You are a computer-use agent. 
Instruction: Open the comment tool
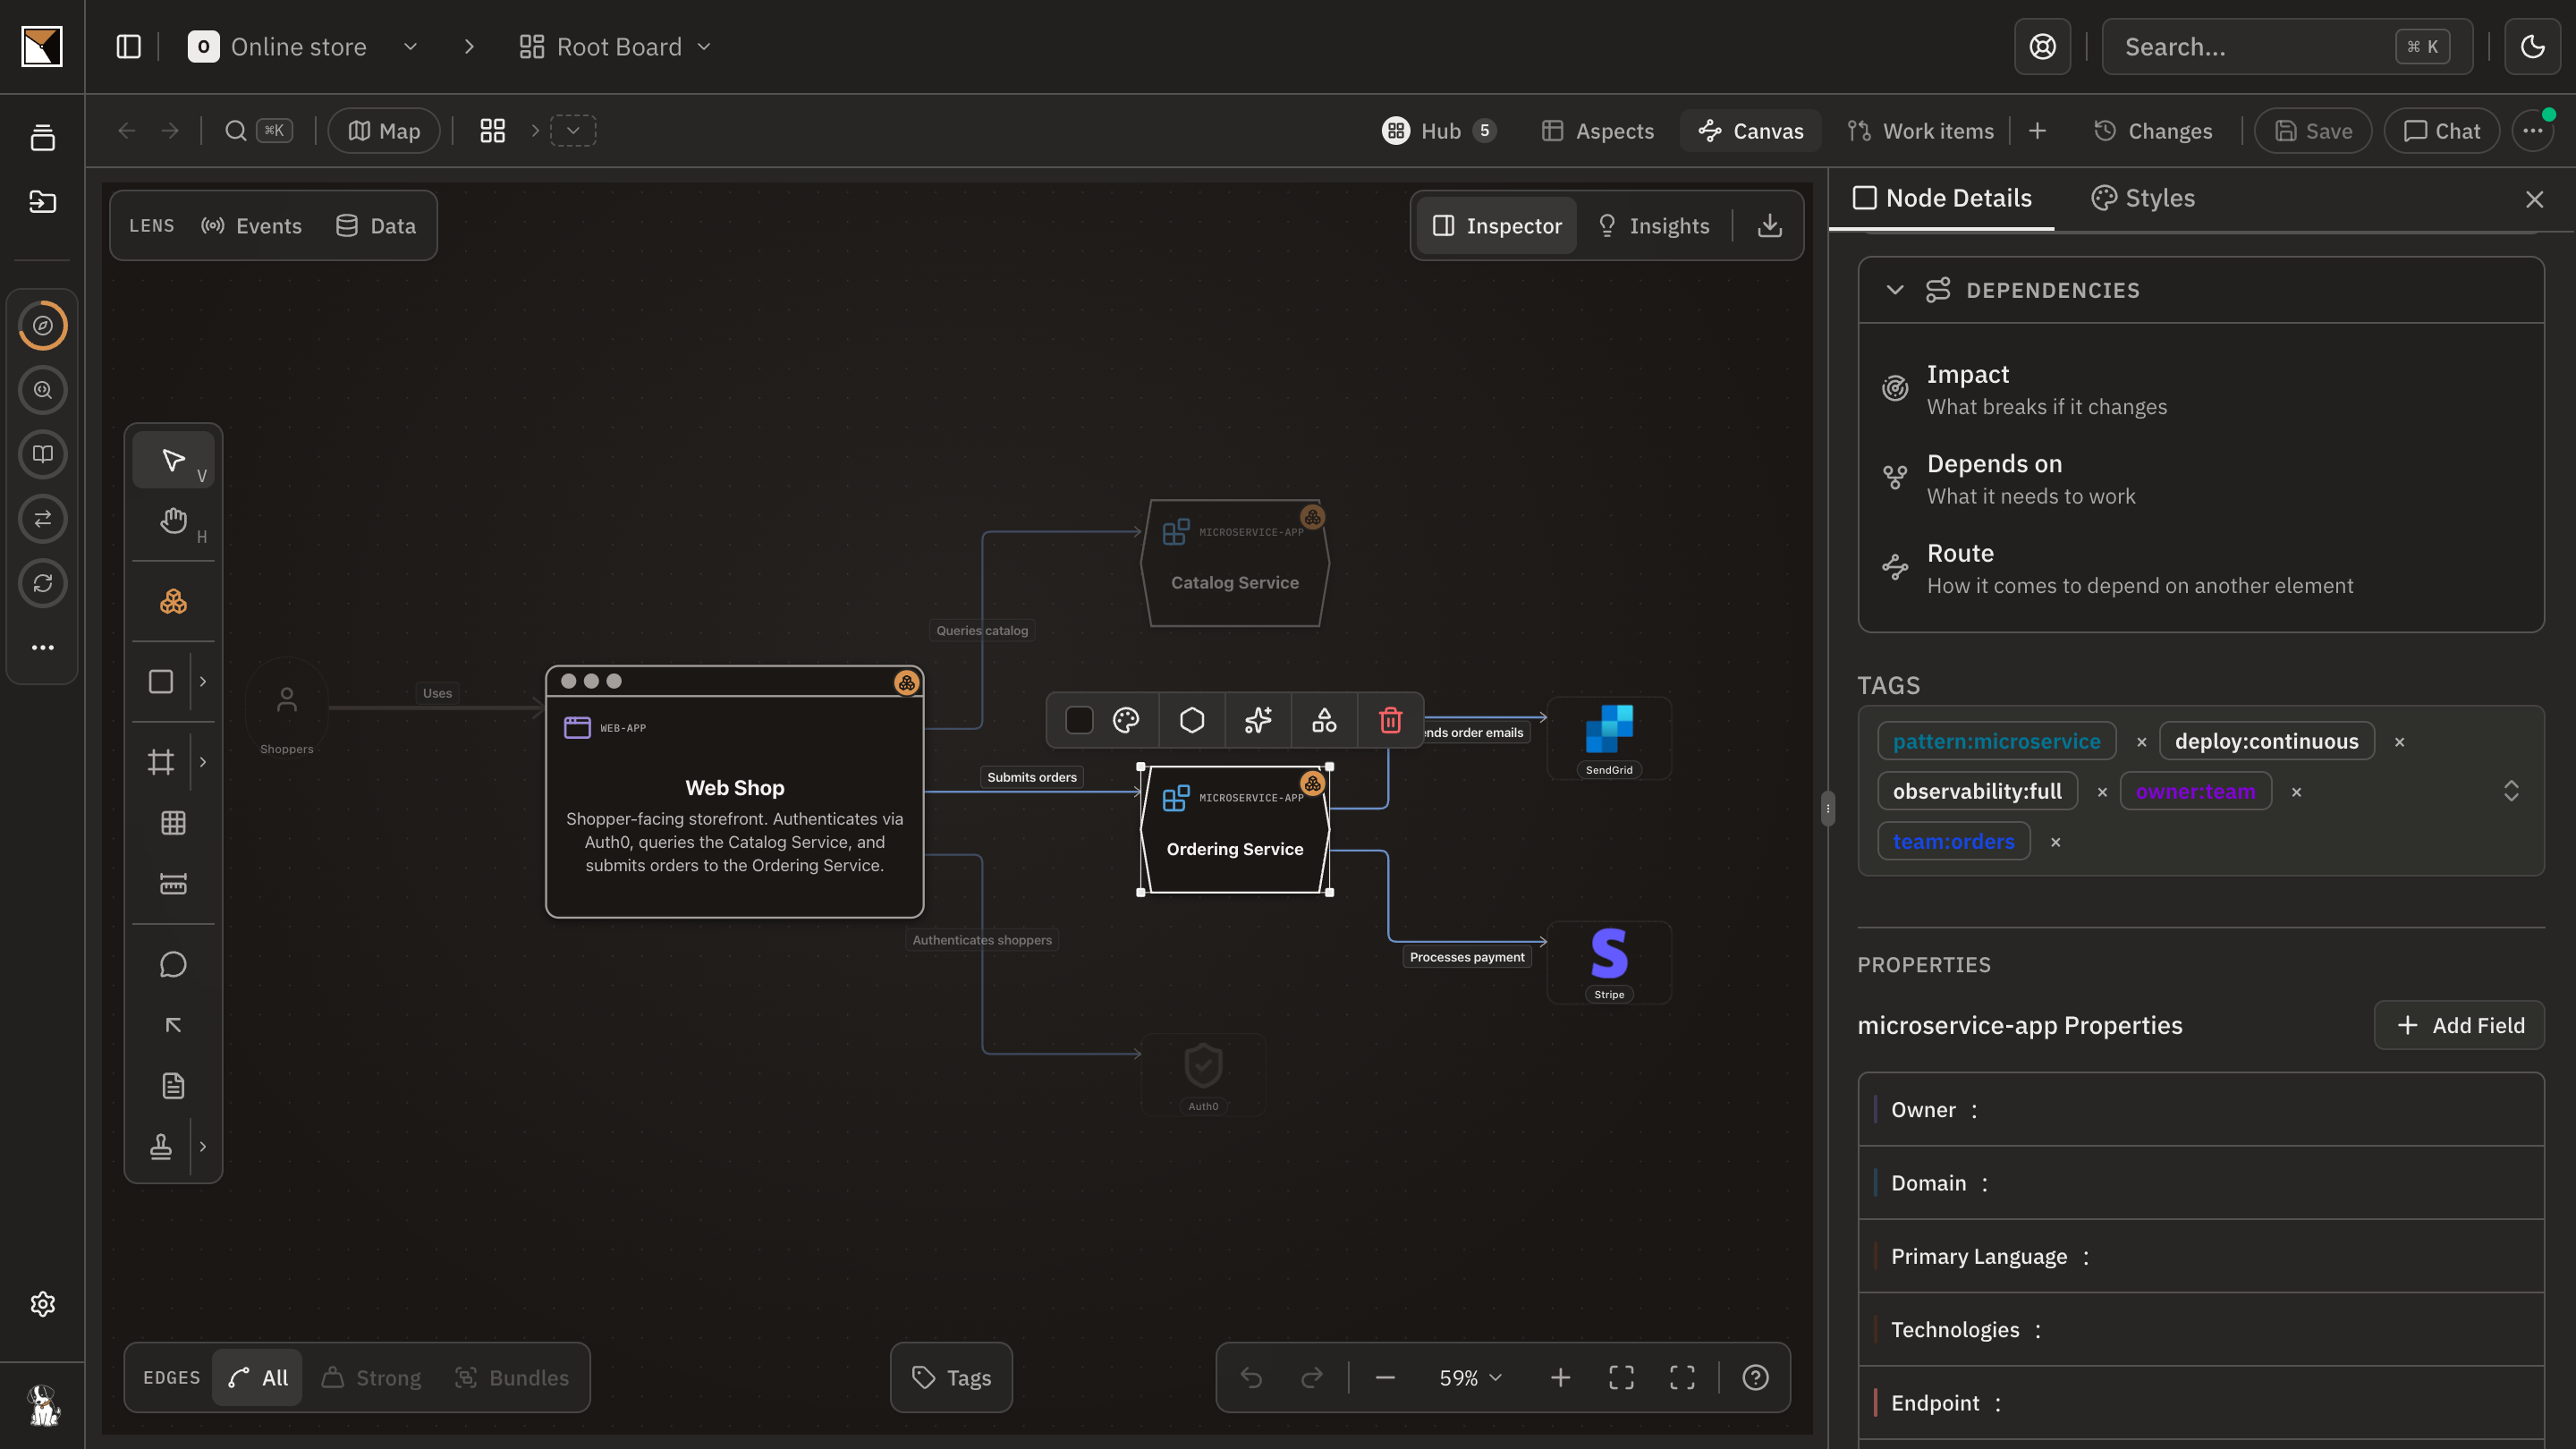coord(173,964)
